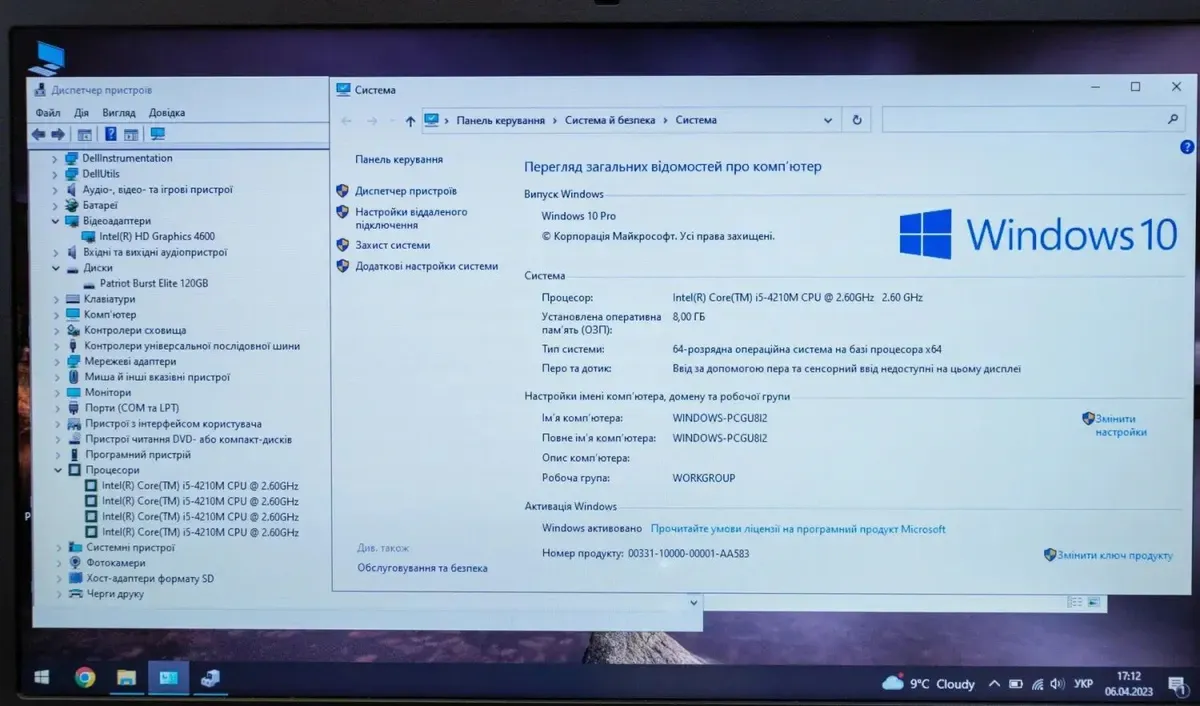The width and height of the screenshot is (1200, 706).
Task: Click the search magnifier icon in System window
Action: (x=1173, y=119)
